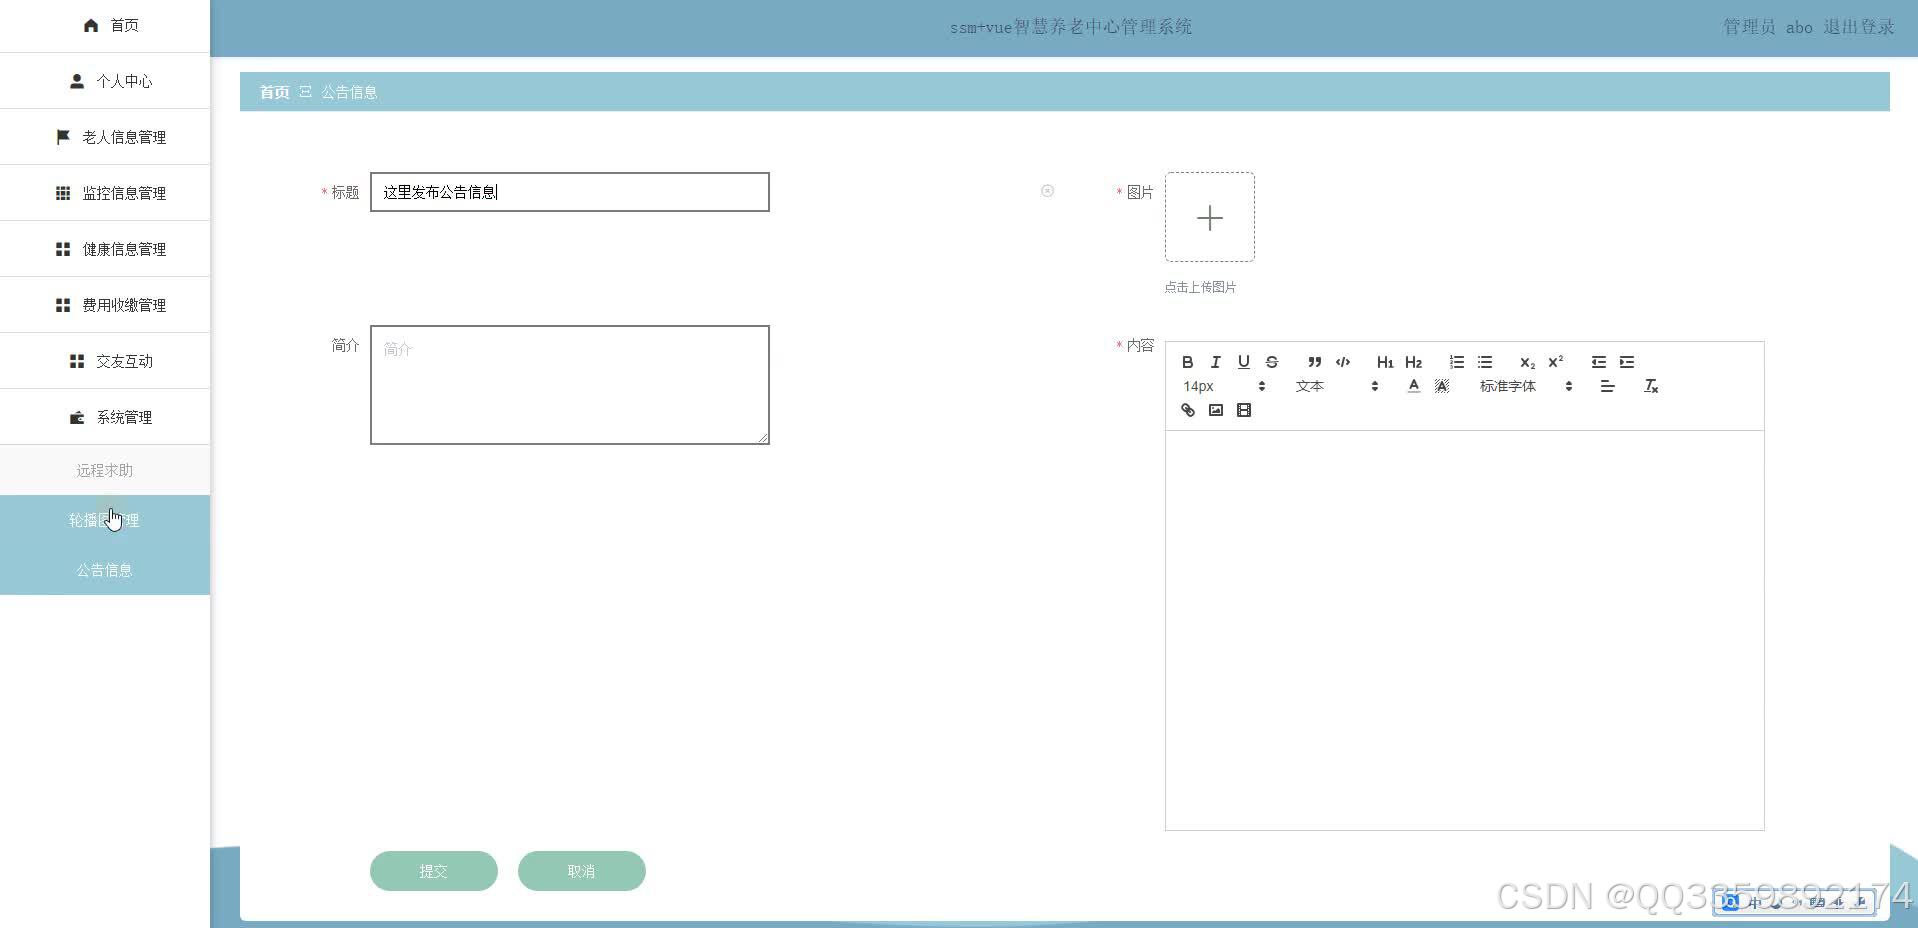
Task: Insert a hyperlink in the editor
Action: point(1187,410)
